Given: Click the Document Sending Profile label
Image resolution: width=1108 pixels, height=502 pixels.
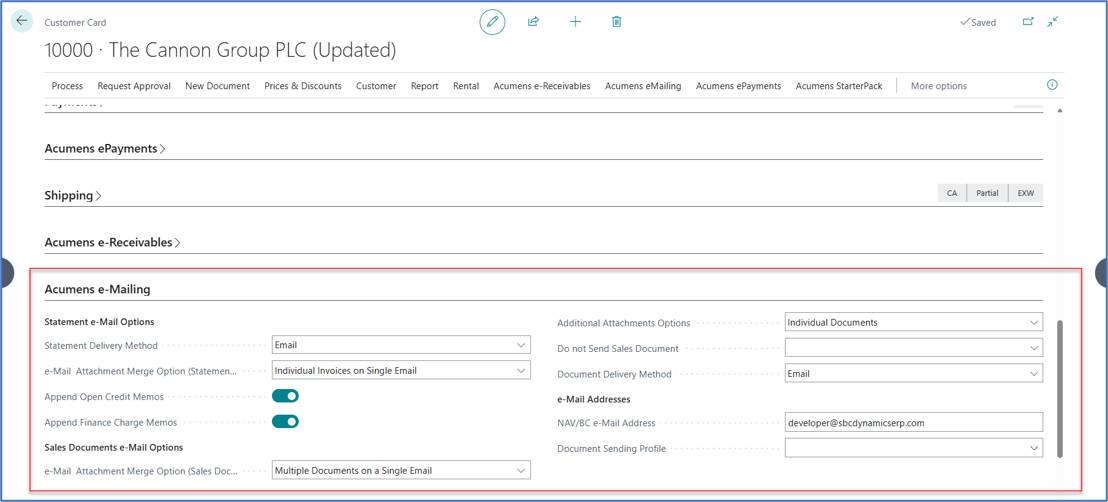Looking at the screenshot, I should click(612, 448).
